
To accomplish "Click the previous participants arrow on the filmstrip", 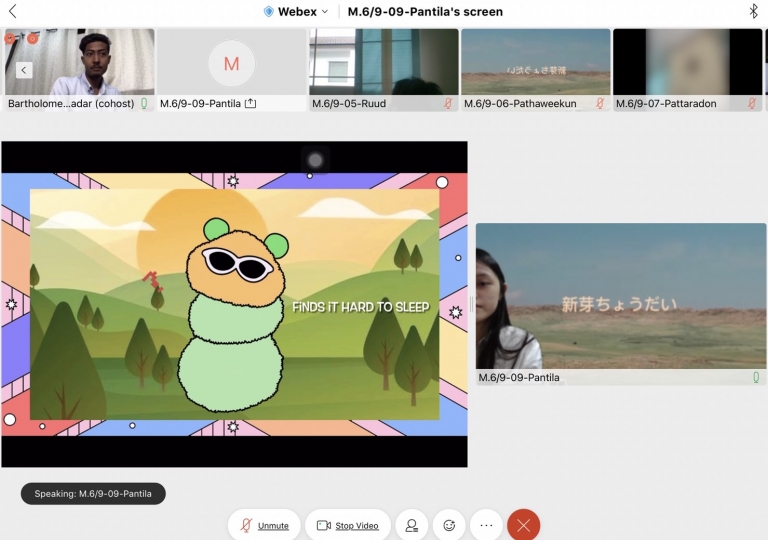I will coord(24,70).
